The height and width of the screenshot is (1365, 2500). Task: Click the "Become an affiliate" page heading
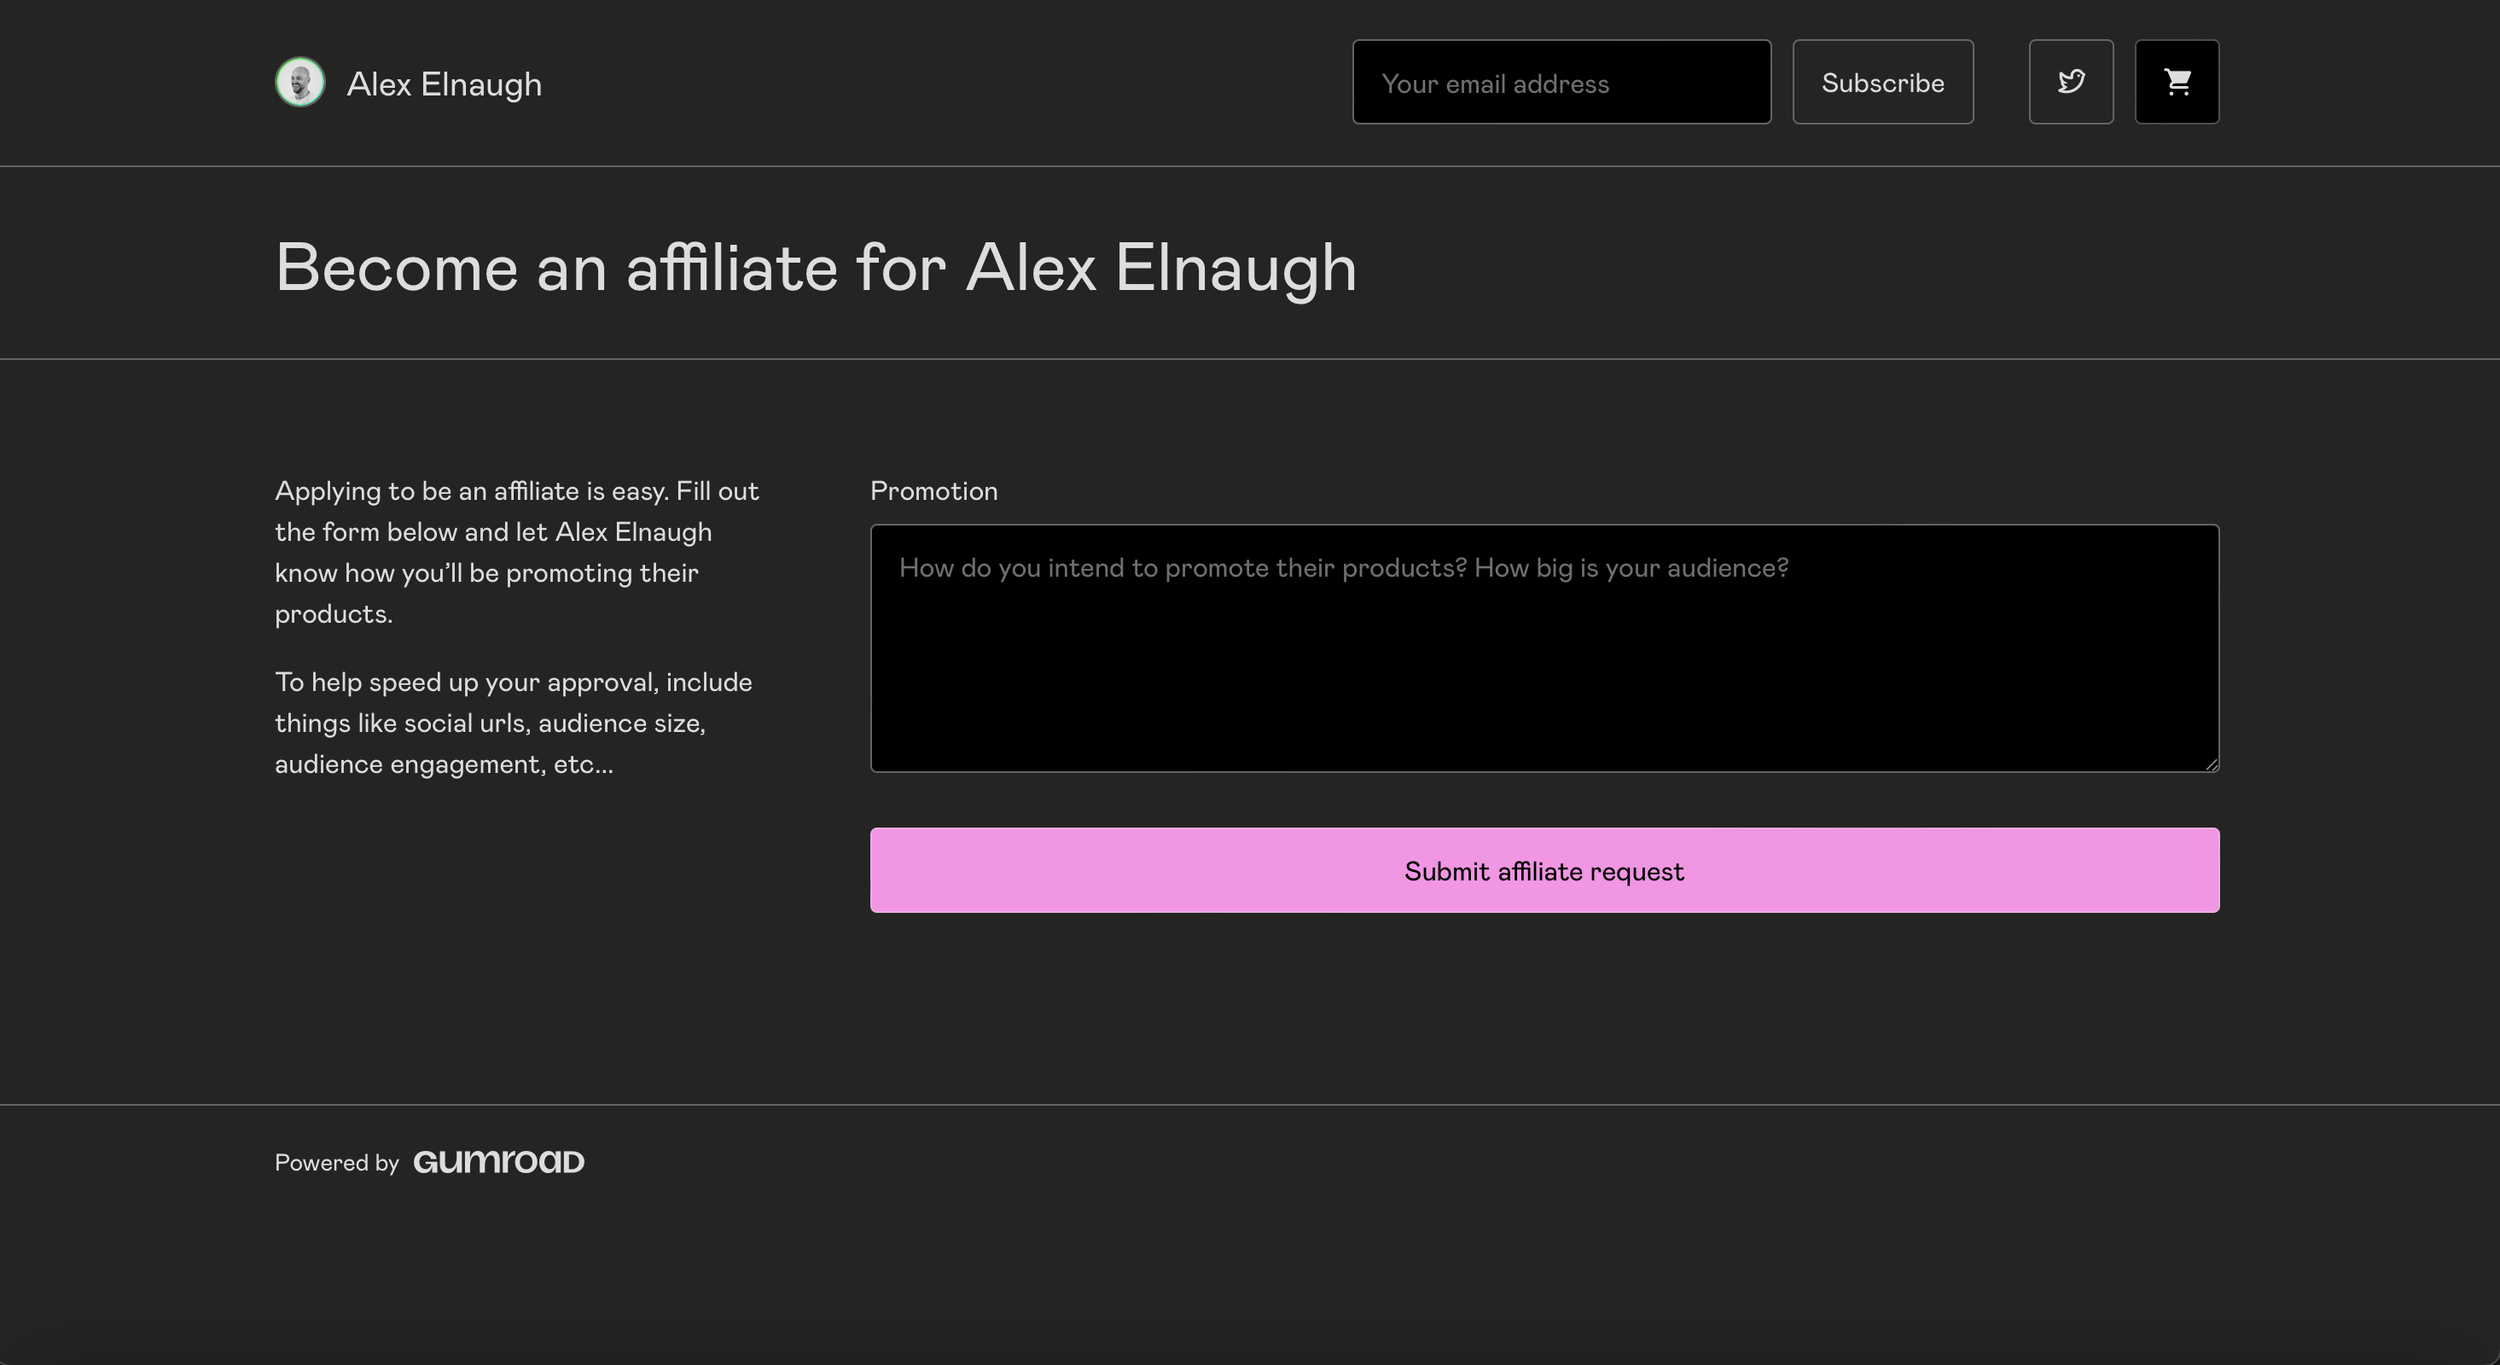point(815,267)
